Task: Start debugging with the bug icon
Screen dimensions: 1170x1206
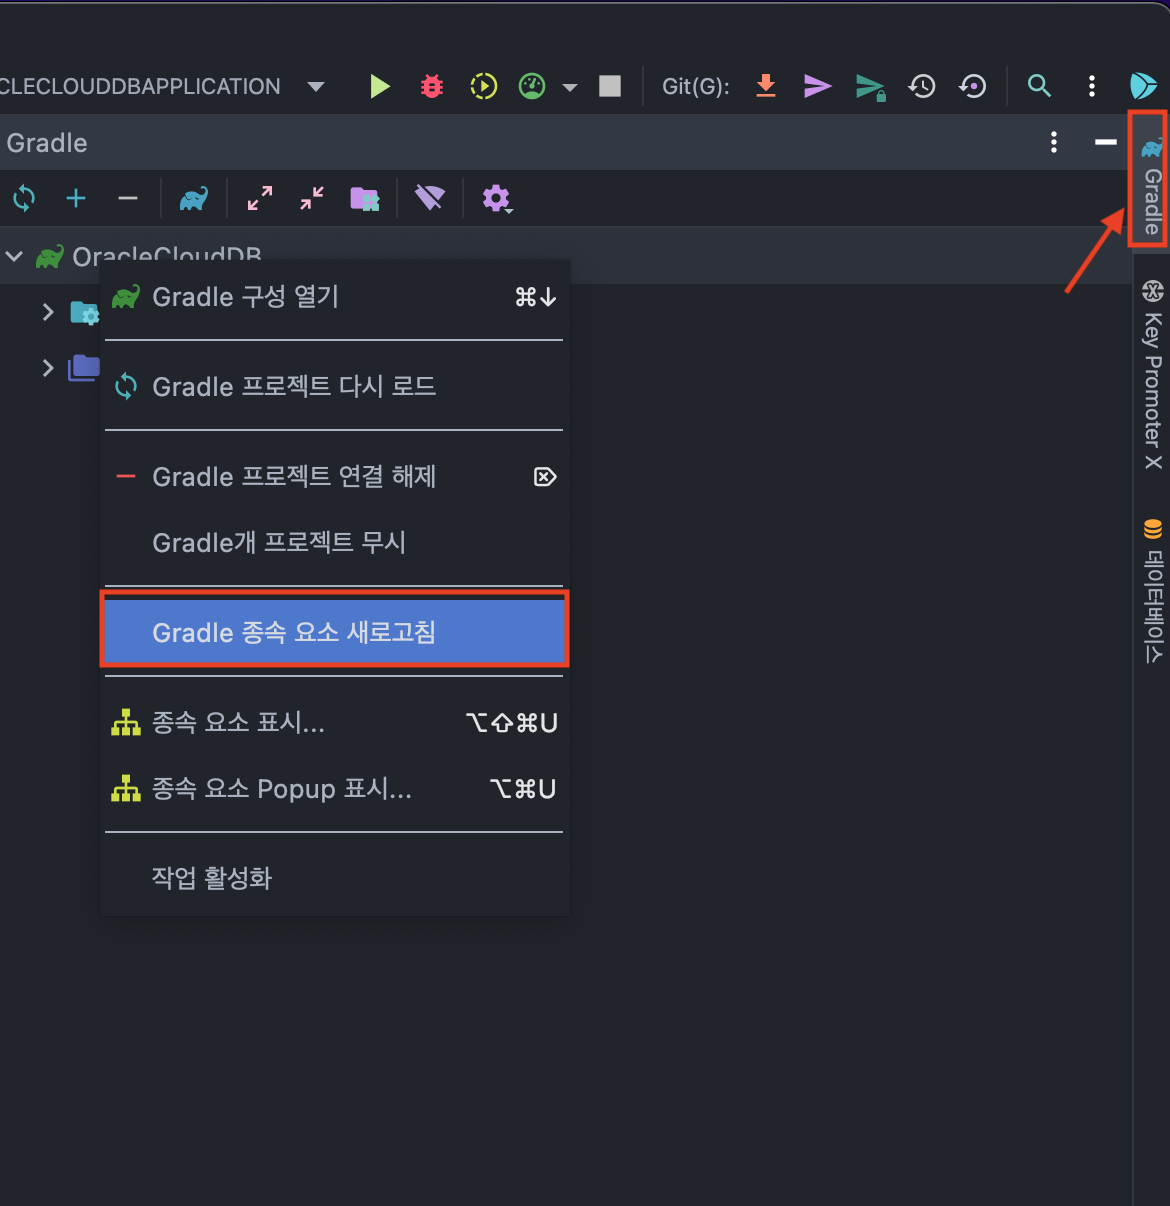Action: tap(432, 86)
